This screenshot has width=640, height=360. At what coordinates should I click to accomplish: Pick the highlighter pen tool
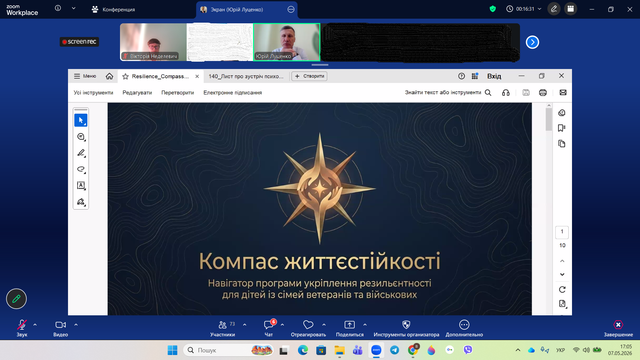click(x=81, y=153)
